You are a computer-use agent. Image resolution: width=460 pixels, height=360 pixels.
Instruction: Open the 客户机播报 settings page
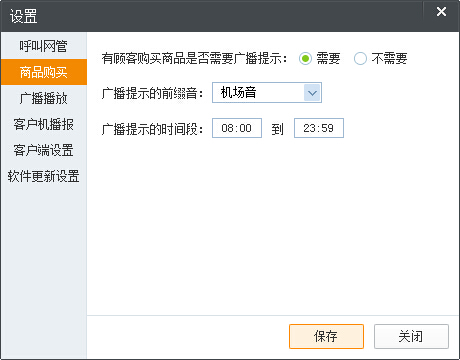(44, 124)
